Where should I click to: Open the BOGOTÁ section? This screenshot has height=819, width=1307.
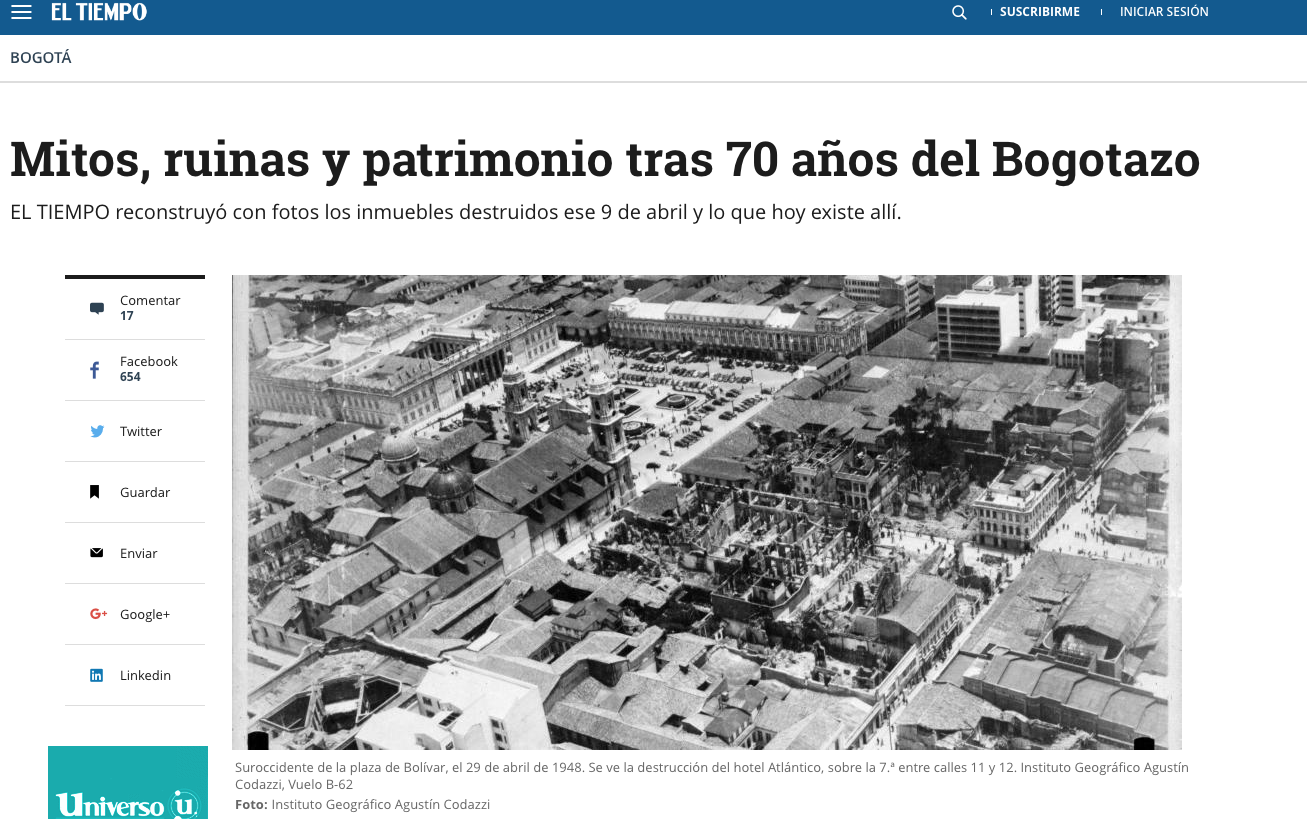tap(40, 57)
